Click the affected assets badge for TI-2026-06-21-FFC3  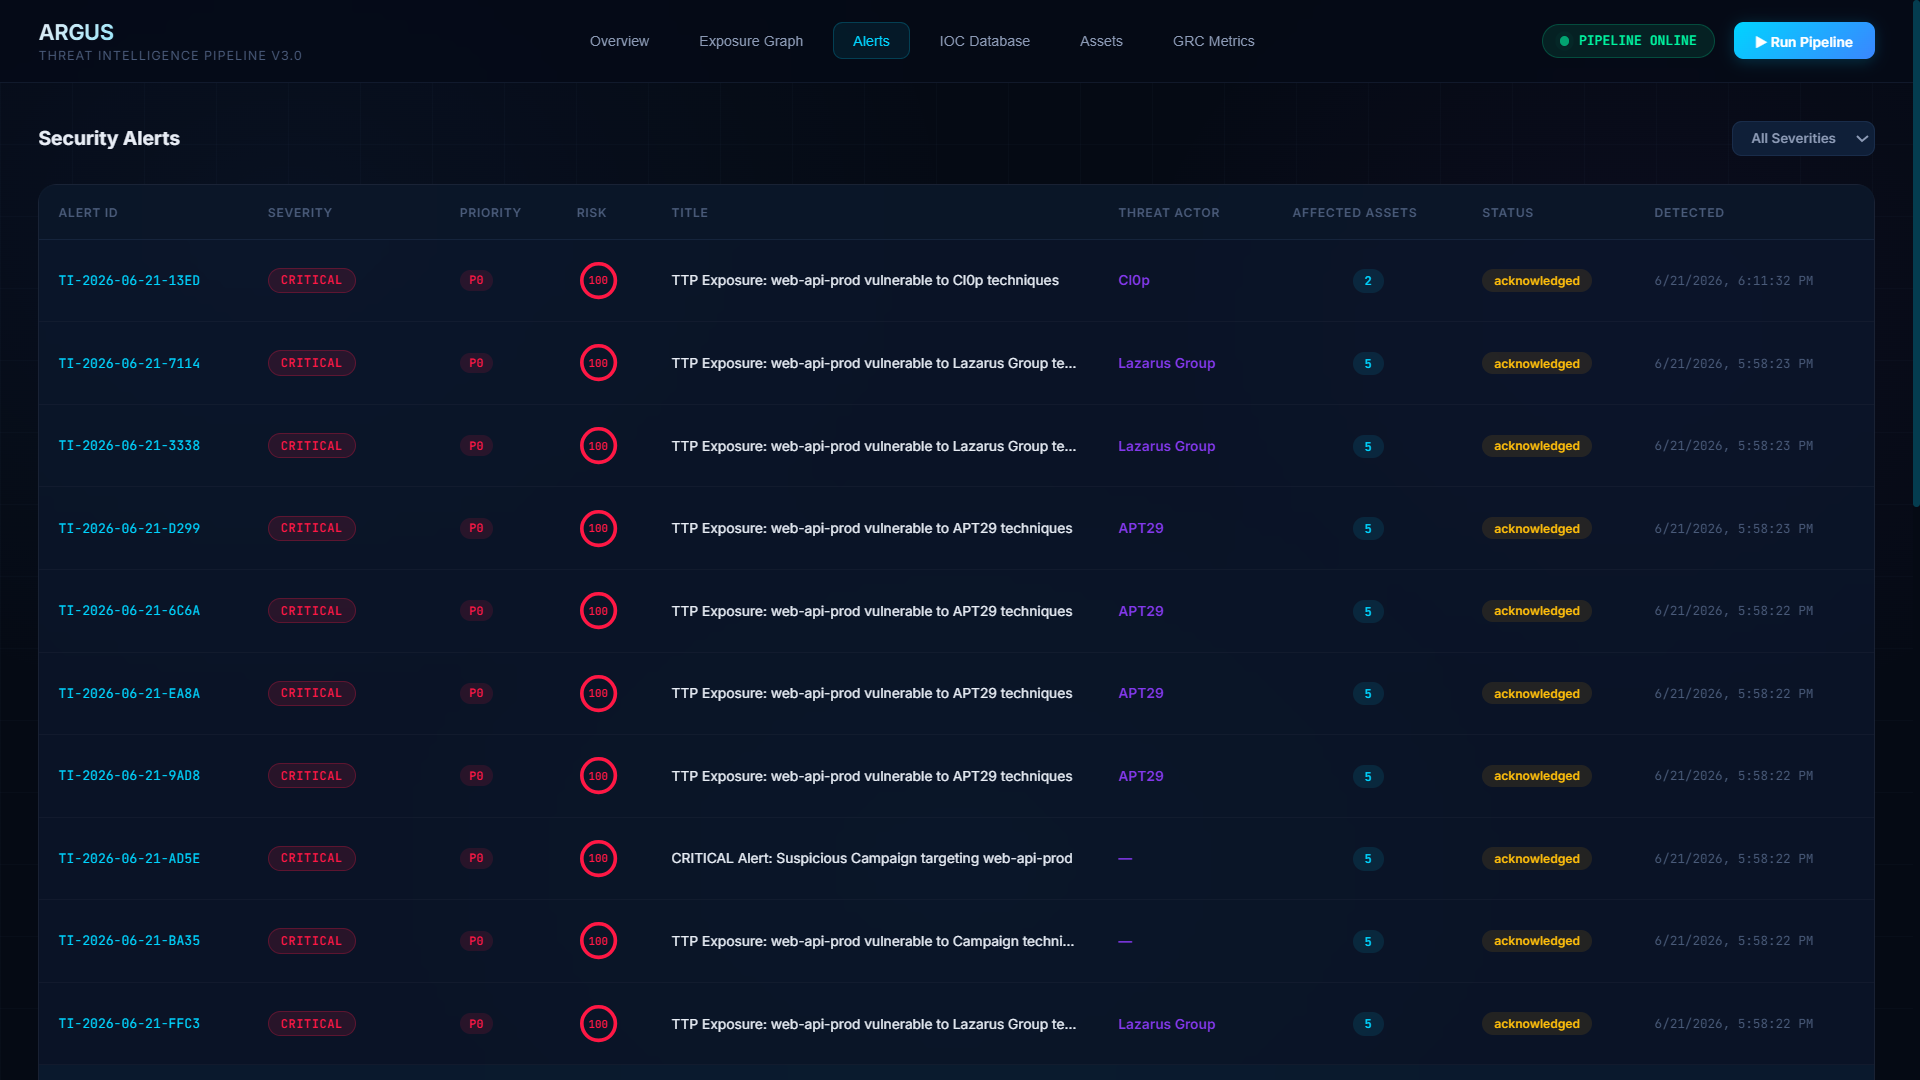(1368, 1024)
